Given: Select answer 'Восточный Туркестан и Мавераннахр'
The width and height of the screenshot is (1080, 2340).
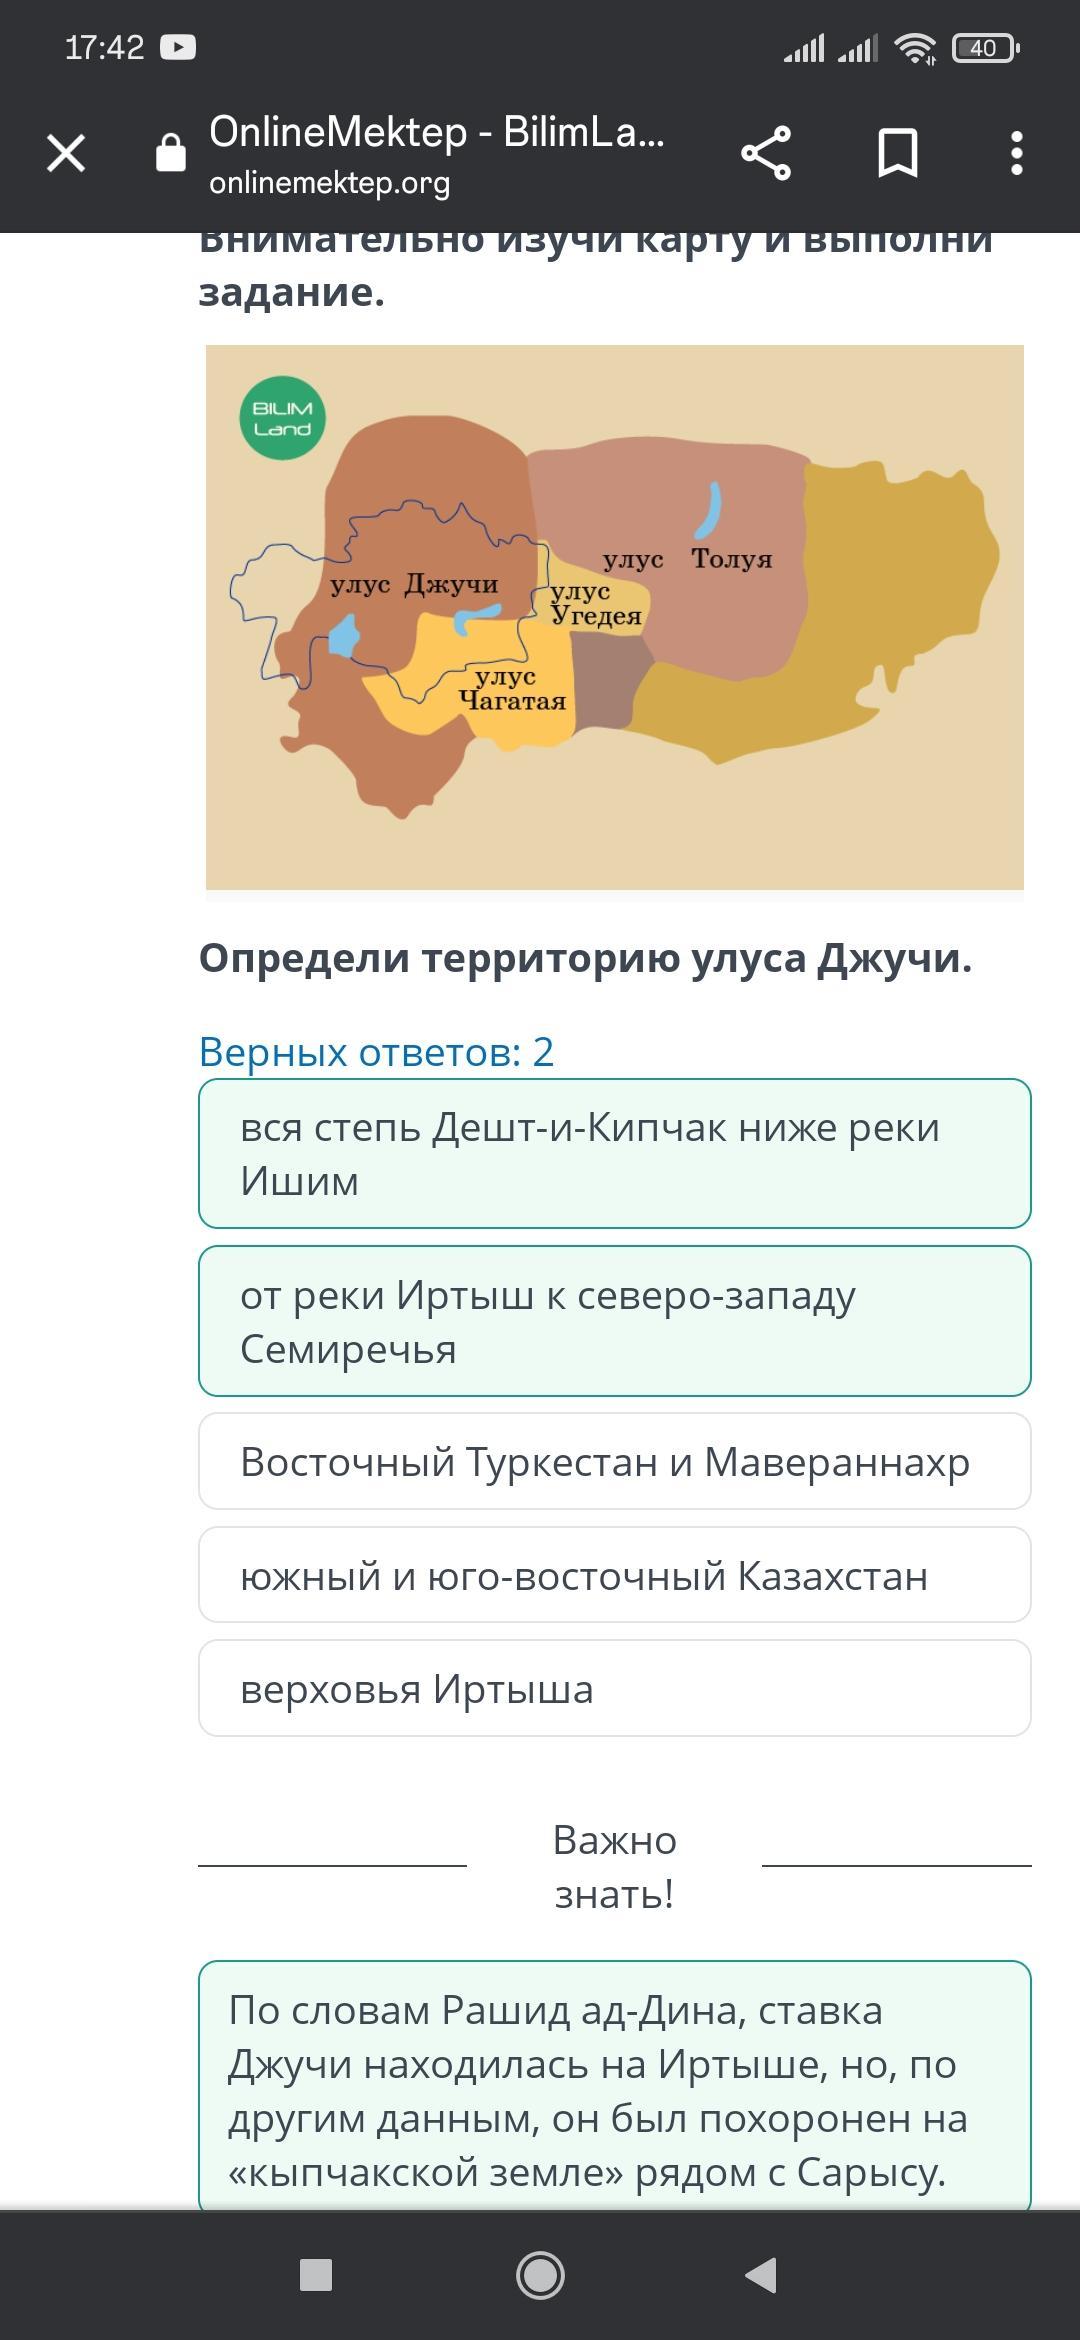Looking at the screenshot, I should tap(615, 1461).
